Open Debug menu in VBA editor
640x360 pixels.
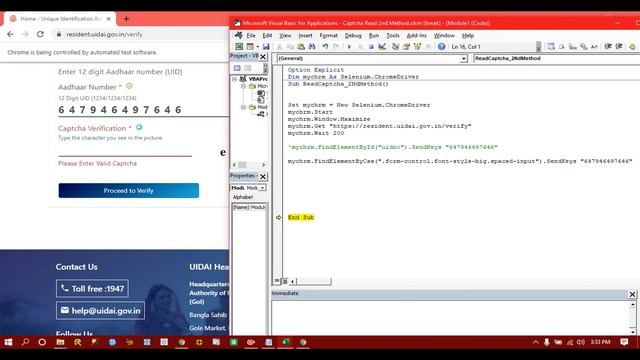pyautogui.click(x=353, y=36)
